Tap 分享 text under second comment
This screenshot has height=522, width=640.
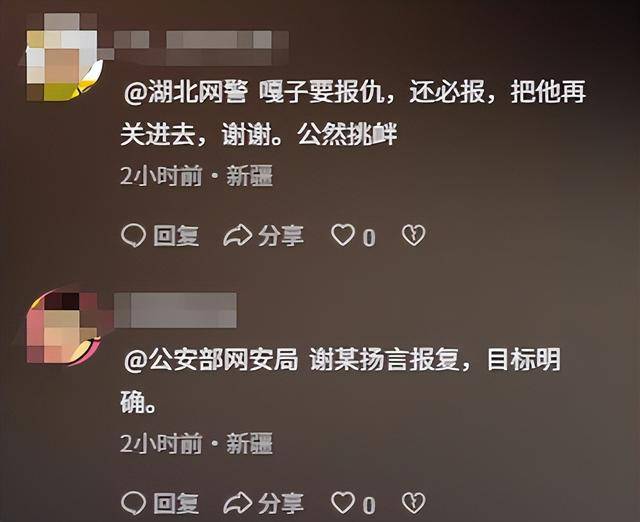pyautogui.click(x=280, y=503)
